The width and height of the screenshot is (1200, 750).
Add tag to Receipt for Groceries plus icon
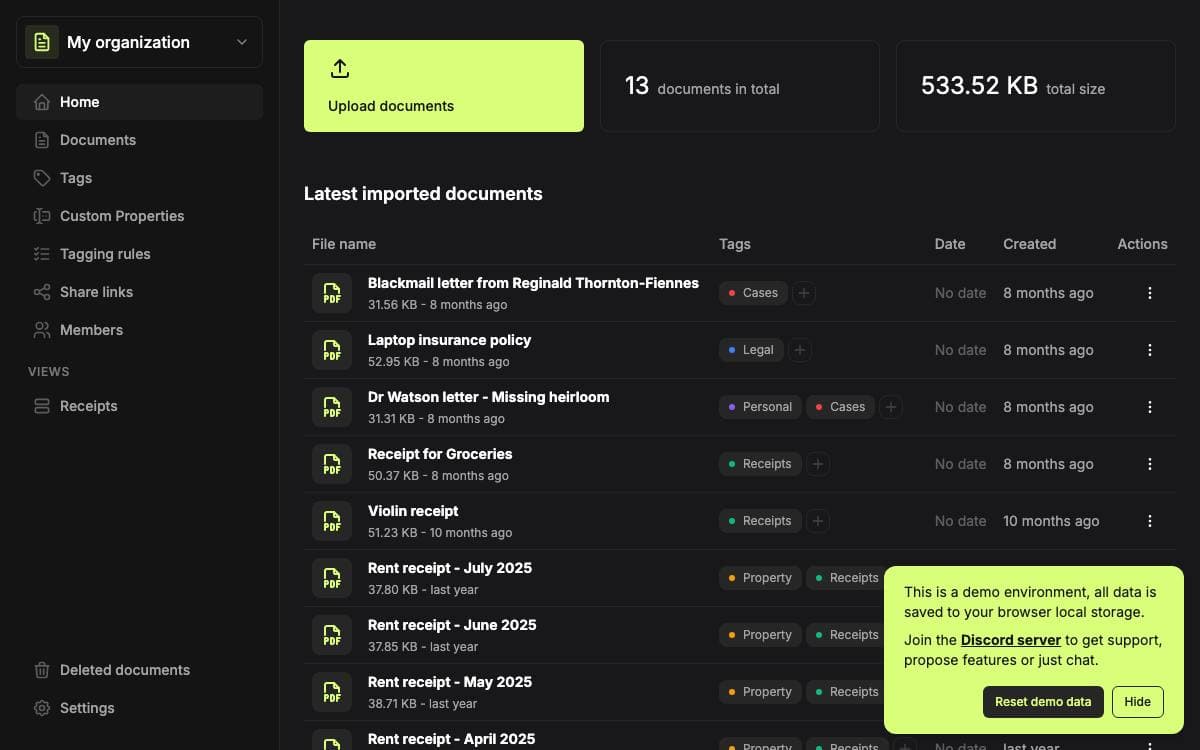pos(818,464)
